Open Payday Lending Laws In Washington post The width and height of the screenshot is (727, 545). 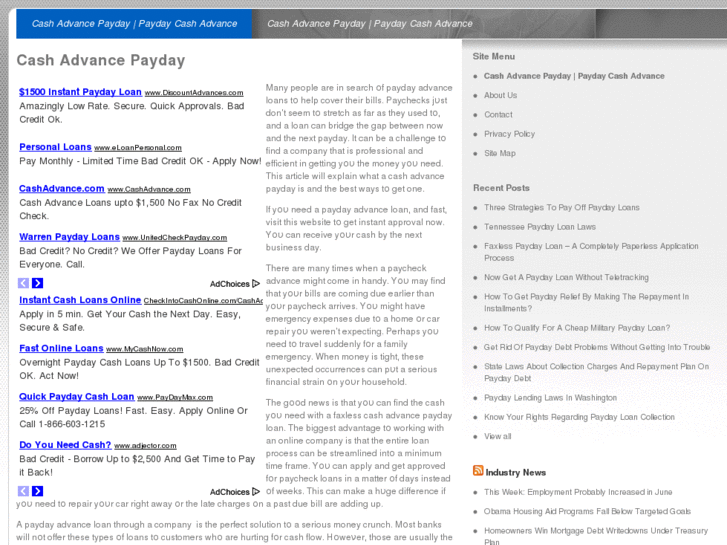tap(550, 398)
